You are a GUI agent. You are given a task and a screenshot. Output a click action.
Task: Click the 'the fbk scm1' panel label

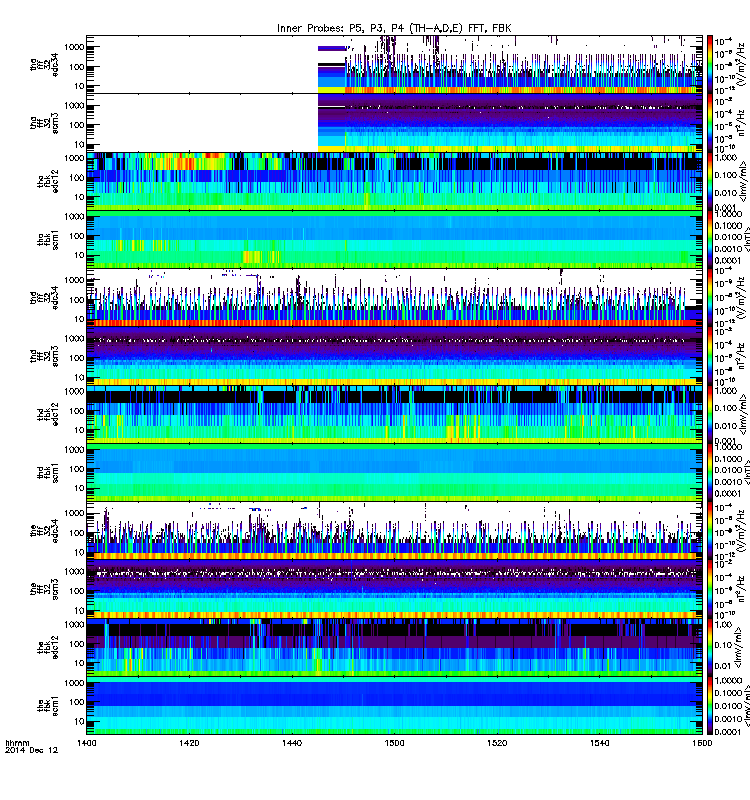coord(48,706)
